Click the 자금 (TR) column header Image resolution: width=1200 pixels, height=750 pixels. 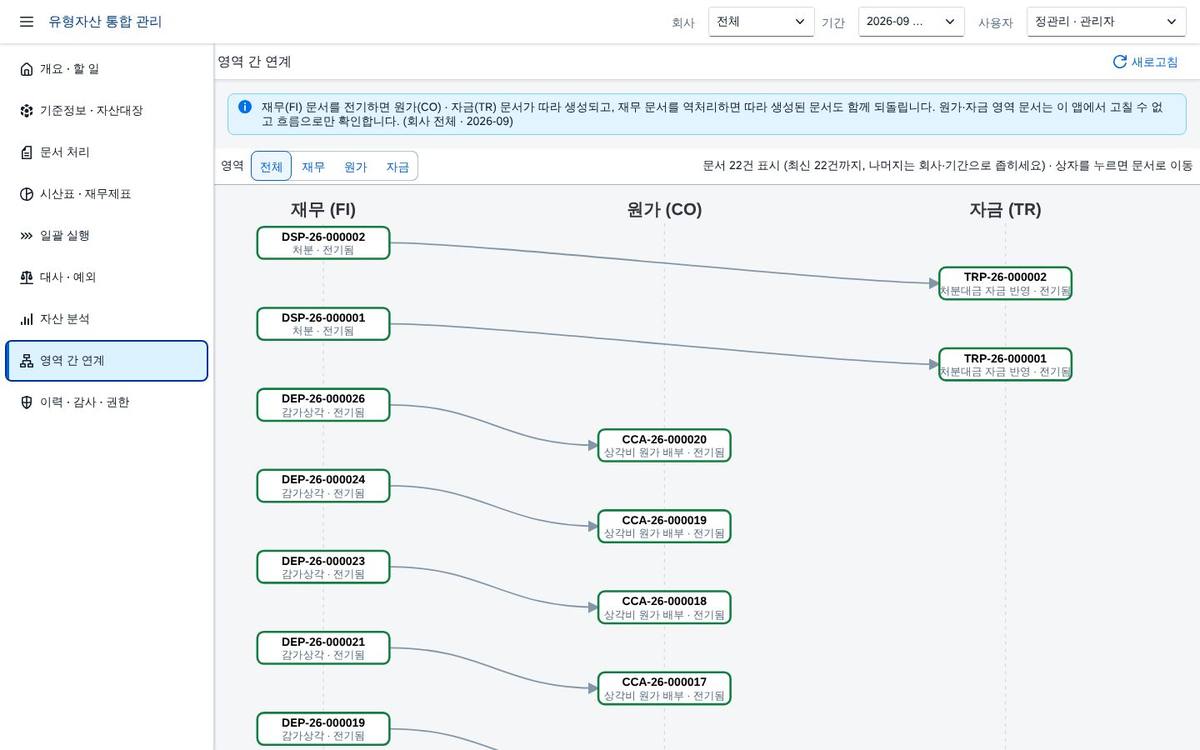click(1005, 209)
